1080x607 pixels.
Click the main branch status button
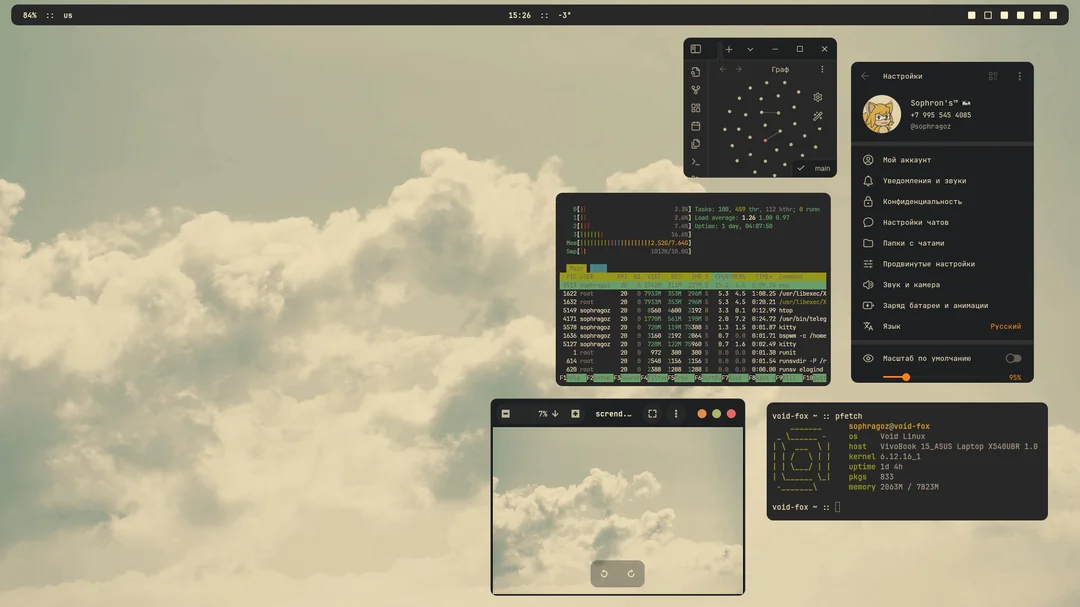coord(814,169)
